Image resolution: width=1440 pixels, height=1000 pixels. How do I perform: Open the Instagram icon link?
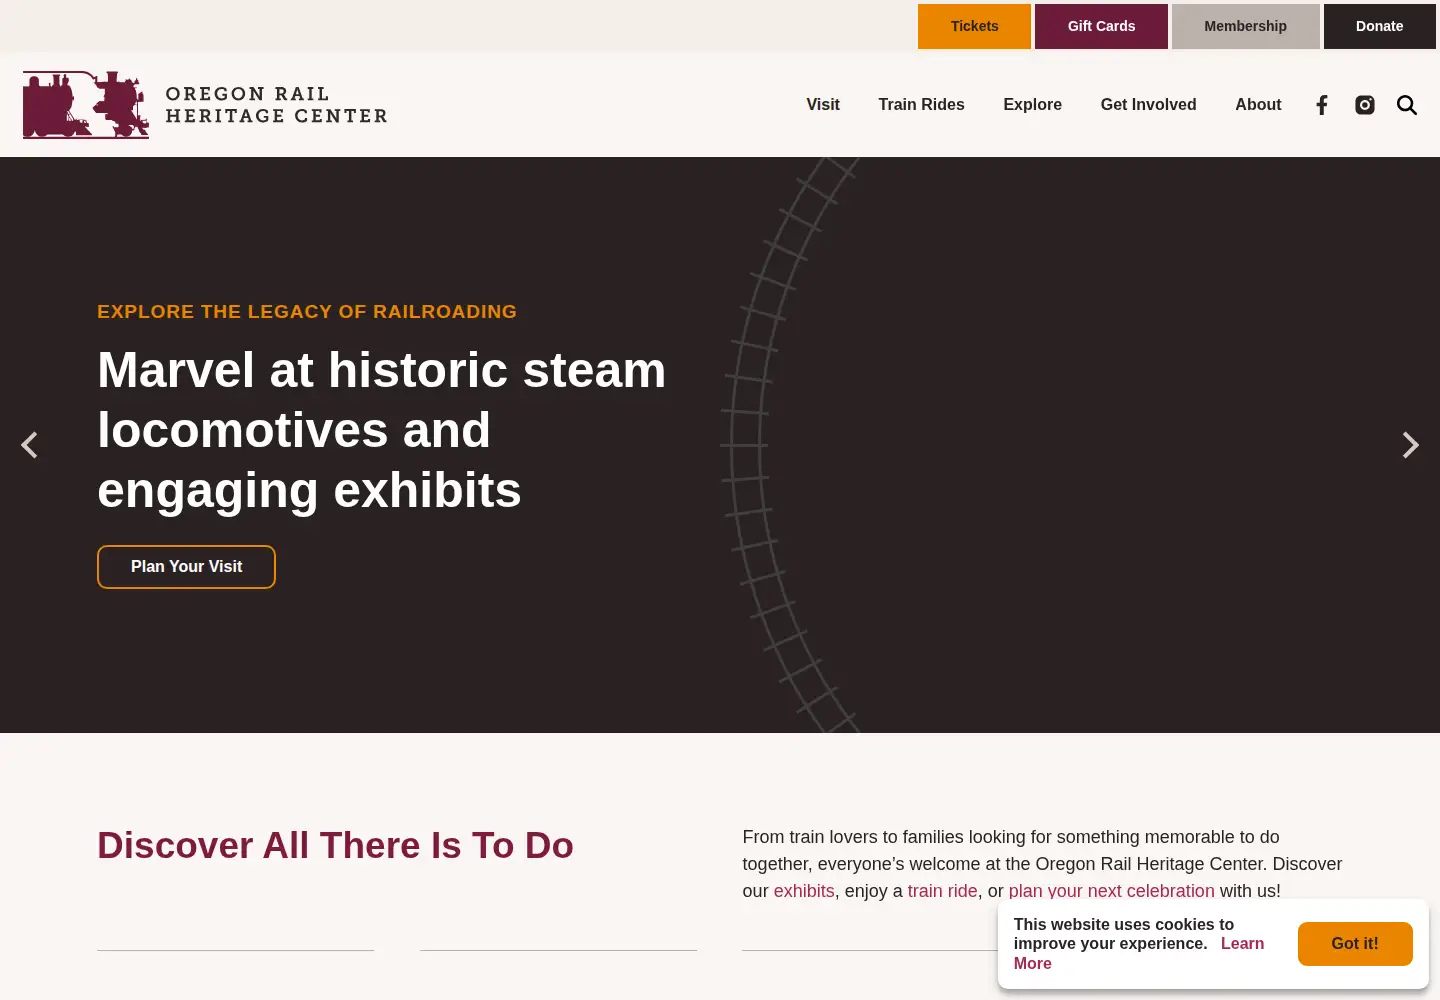coord(1365,105)
